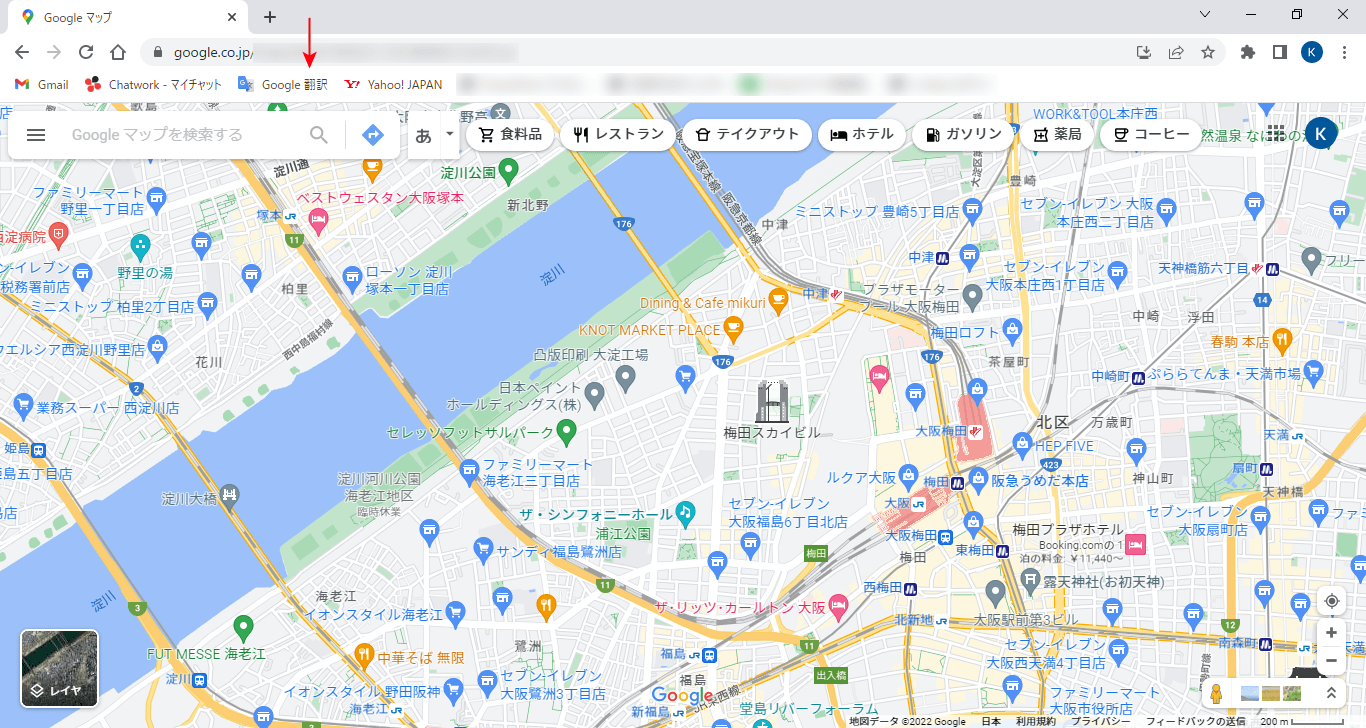Filter by レストラン category chip
This screenshot has height=728, width=1366.
(618, 134)
